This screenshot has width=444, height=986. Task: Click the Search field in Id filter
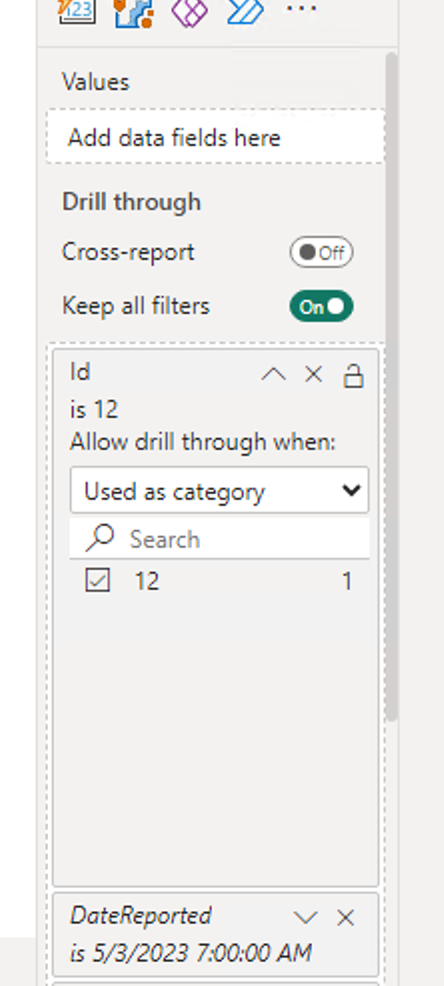pos(219,539)
